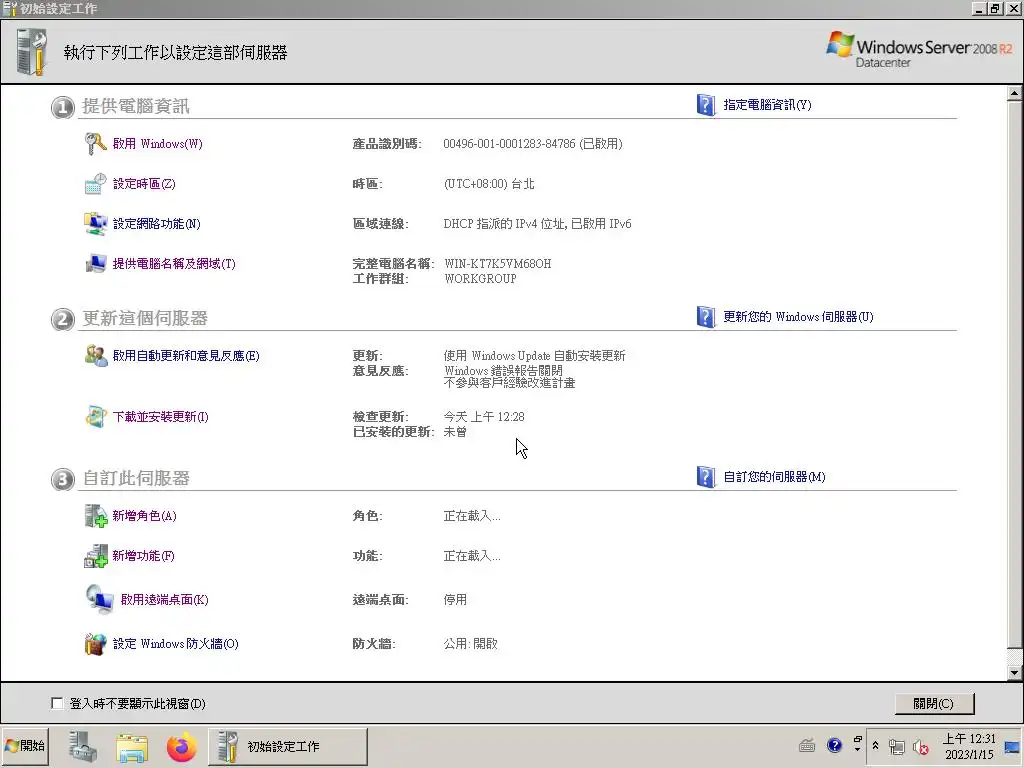This screenshot has height=768, width=1024.
Task: Click the 啟用自動更新和意見反應 users icon
Action: 95,356
